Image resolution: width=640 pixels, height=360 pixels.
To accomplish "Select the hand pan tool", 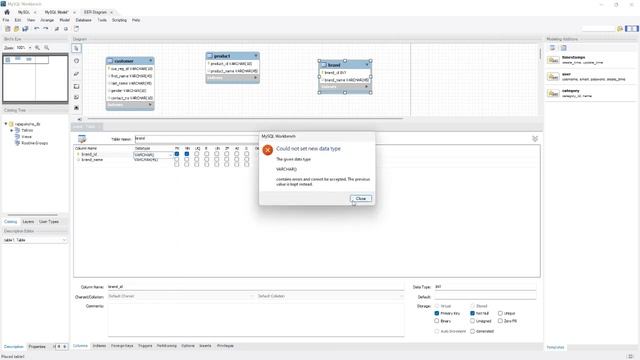I will click(x=76, y=61).
